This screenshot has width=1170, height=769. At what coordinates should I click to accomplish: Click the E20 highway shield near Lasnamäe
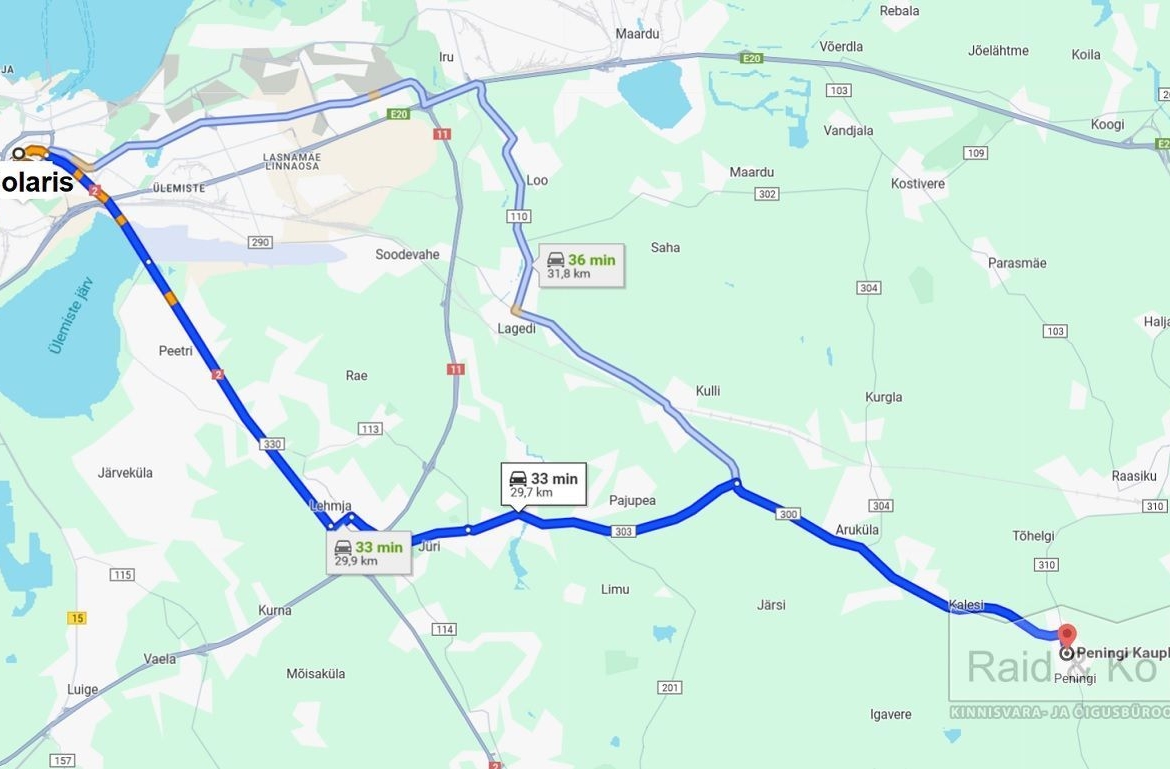[x=399, y=114]
